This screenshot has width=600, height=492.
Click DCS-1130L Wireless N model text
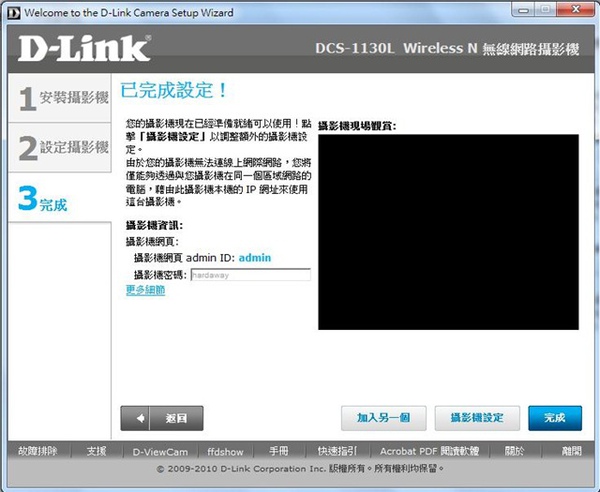pyautogui.click(x=396, y=49)
